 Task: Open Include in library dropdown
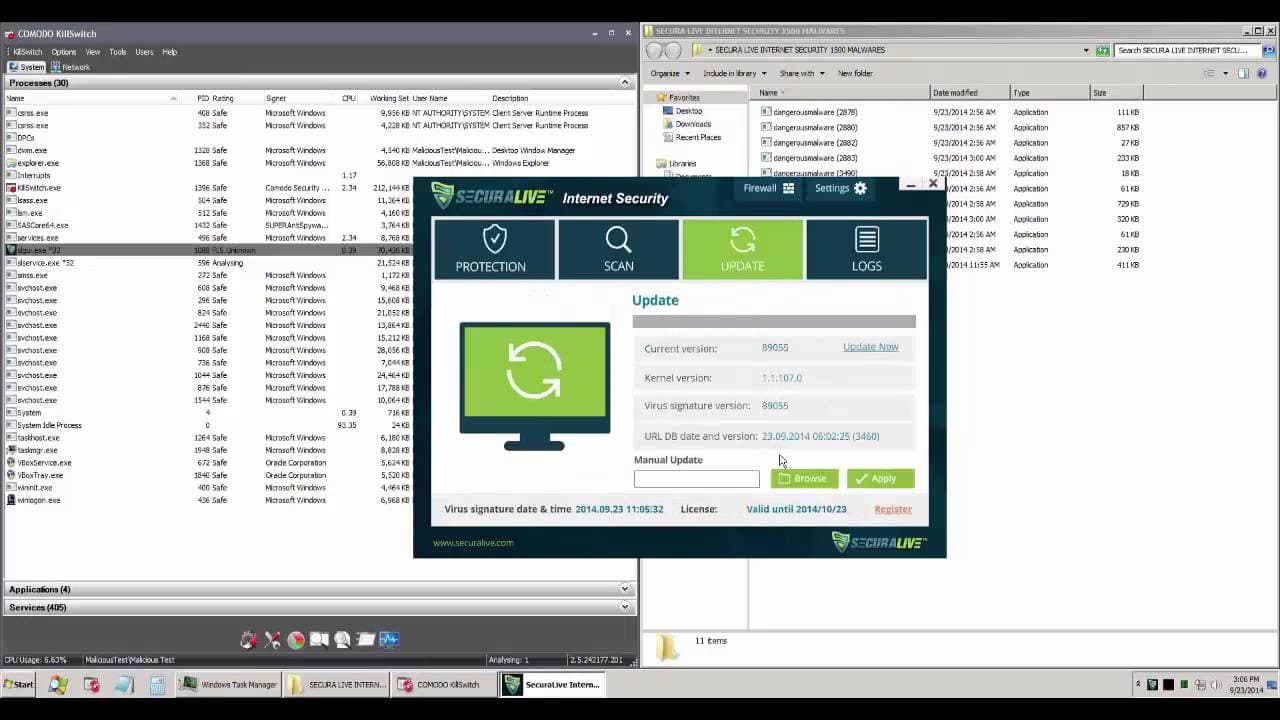click(735, 73)
